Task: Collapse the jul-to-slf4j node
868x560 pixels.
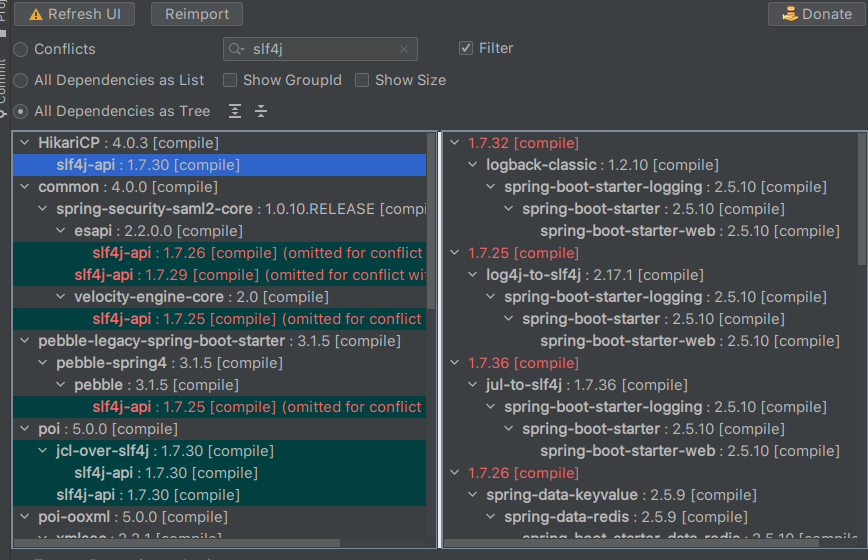Action: click(473, 385)
